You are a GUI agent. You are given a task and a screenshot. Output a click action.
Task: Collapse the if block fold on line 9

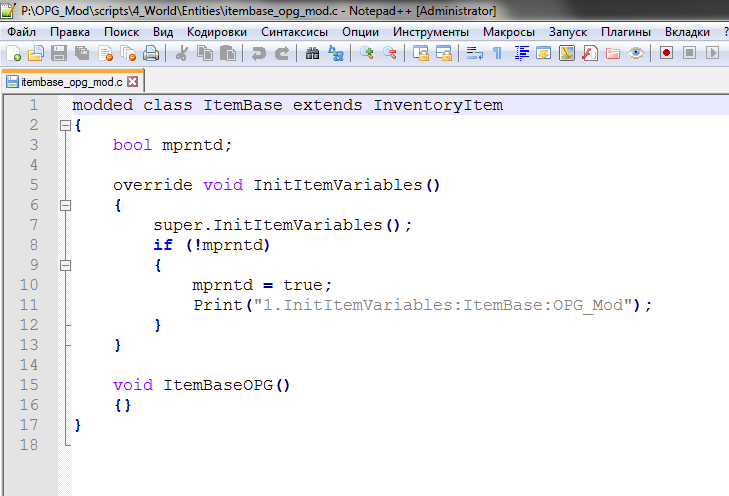point(66,265)
